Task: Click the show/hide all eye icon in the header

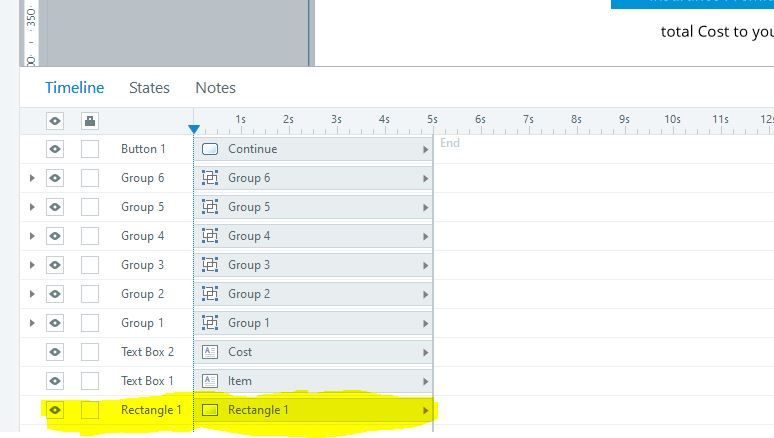Action: [x=55, y=121]
